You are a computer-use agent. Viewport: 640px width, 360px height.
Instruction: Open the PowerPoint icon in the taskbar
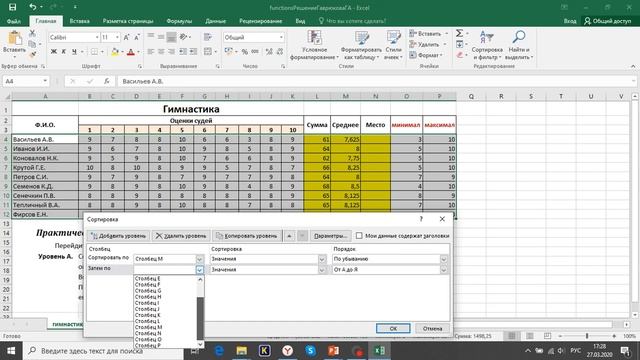[333, 351]
